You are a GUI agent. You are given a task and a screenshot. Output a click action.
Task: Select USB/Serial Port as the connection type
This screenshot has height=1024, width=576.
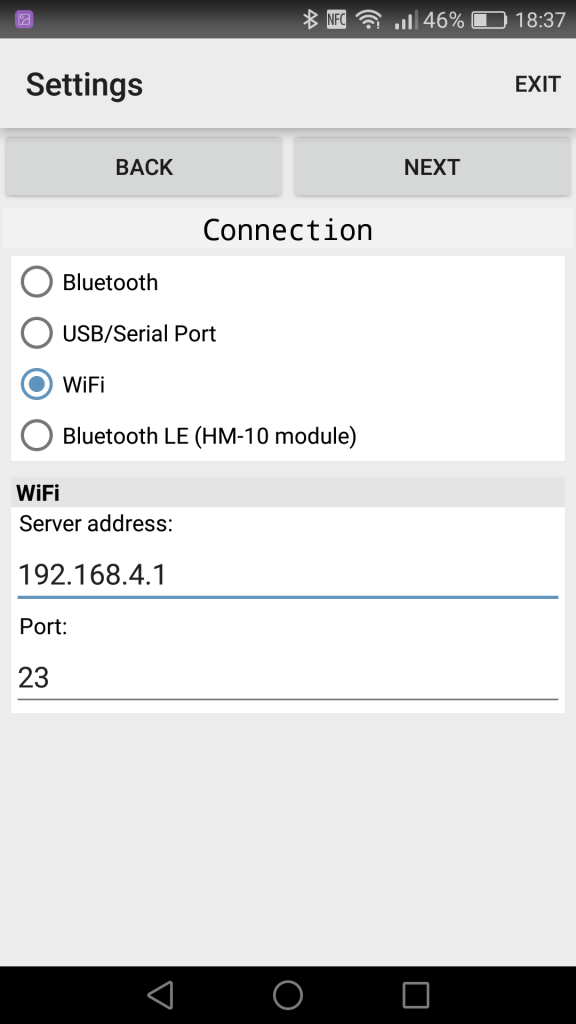tap(36, 333)
